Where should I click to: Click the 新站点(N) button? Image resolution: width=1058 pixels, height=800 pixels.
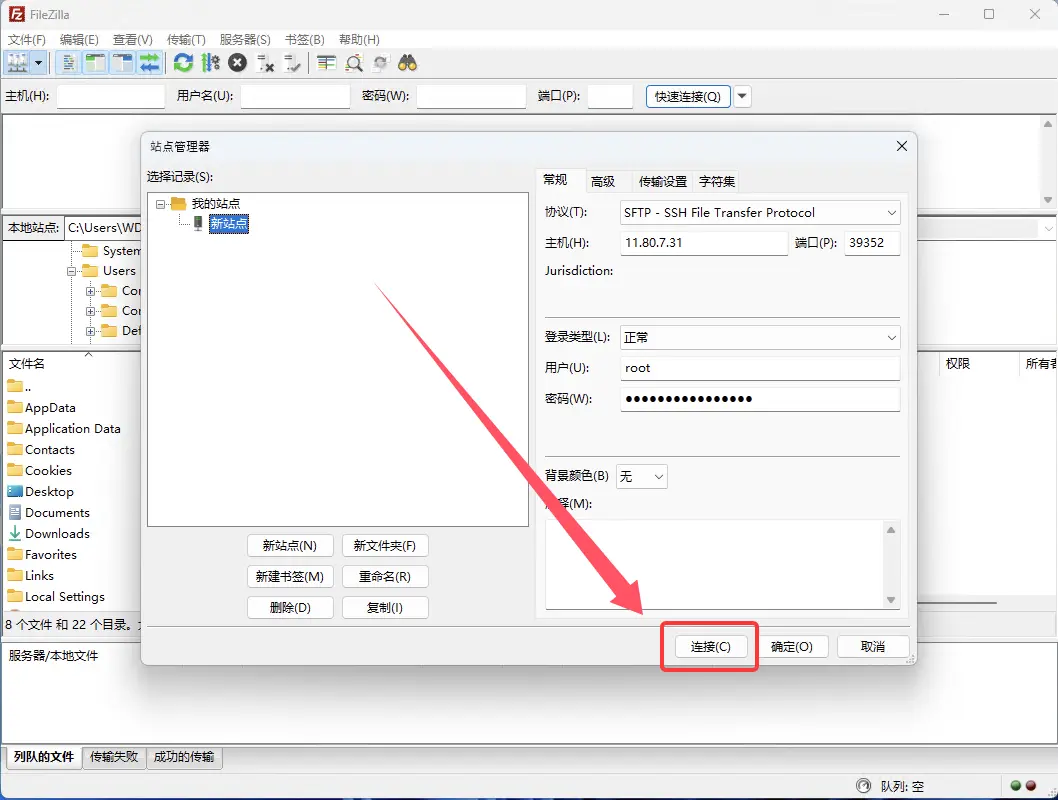pyautogui.click(x=290, y=546)
